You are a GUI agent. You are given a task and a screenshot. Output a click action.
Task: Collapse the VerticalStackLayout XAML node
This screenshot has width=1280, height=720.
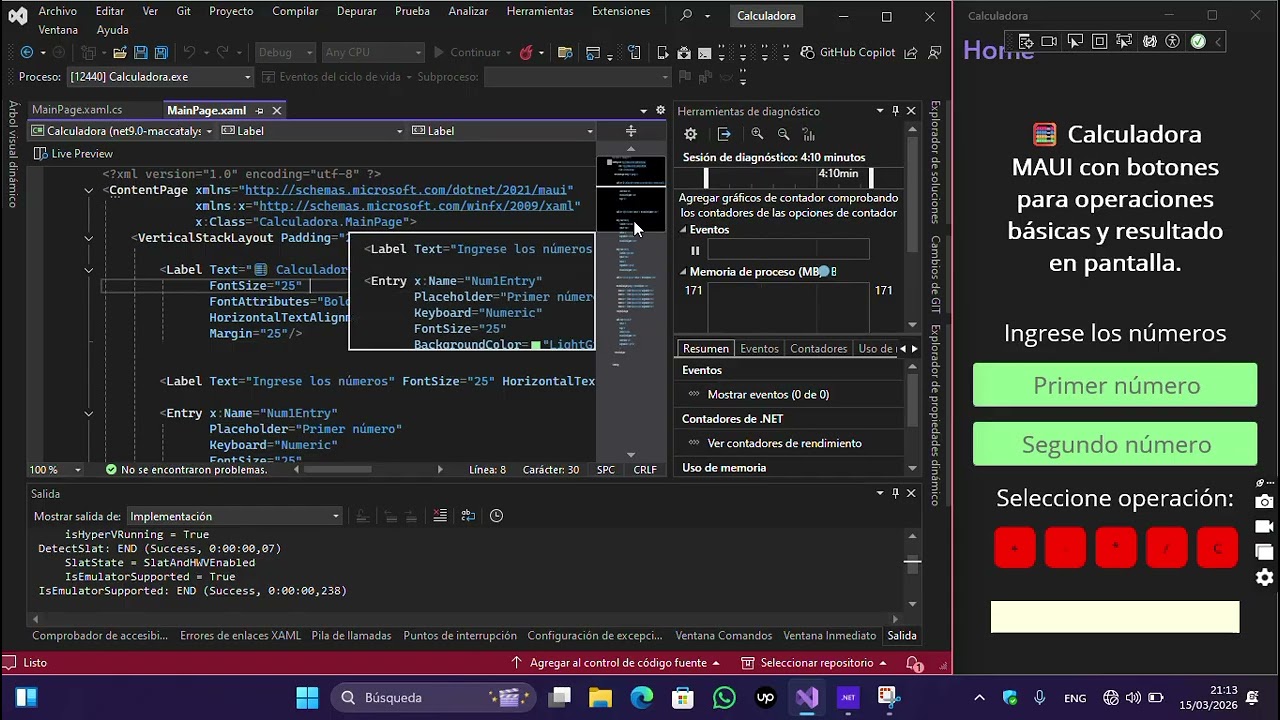tap(89, 238)
